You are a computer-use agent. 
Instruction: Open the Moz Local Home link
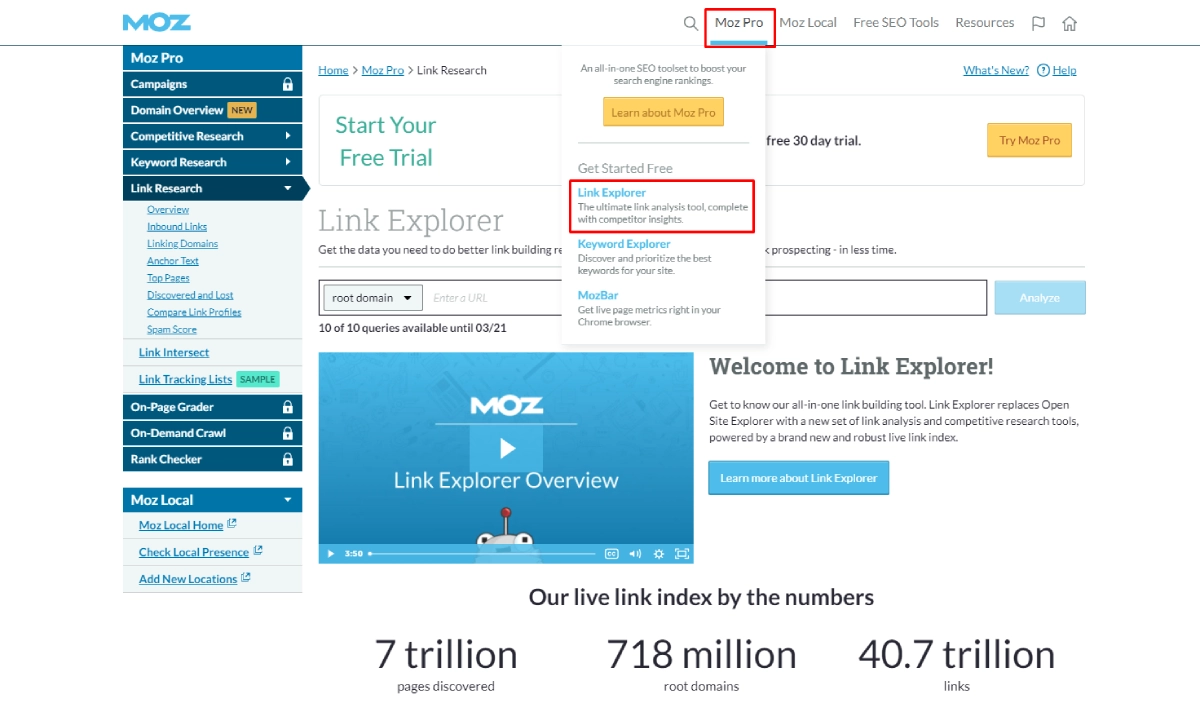click(181, 525)
